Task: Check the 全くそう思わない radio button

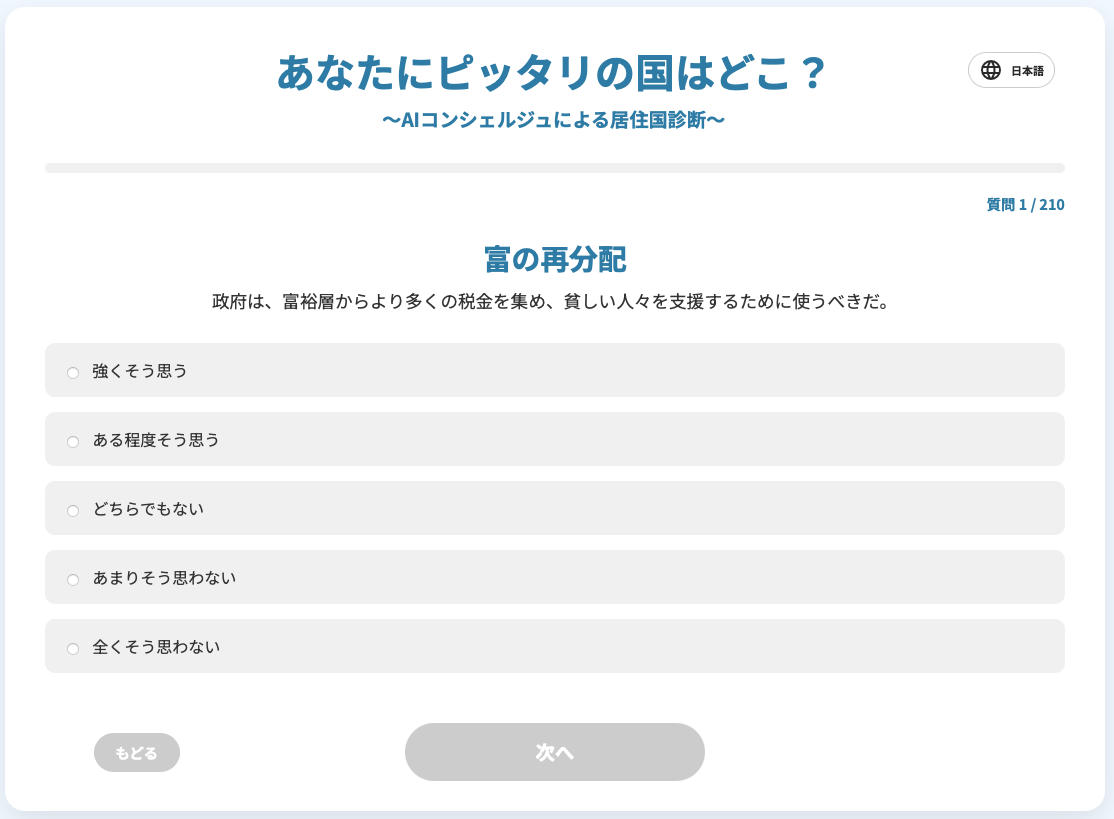Action: coord(73,649)
